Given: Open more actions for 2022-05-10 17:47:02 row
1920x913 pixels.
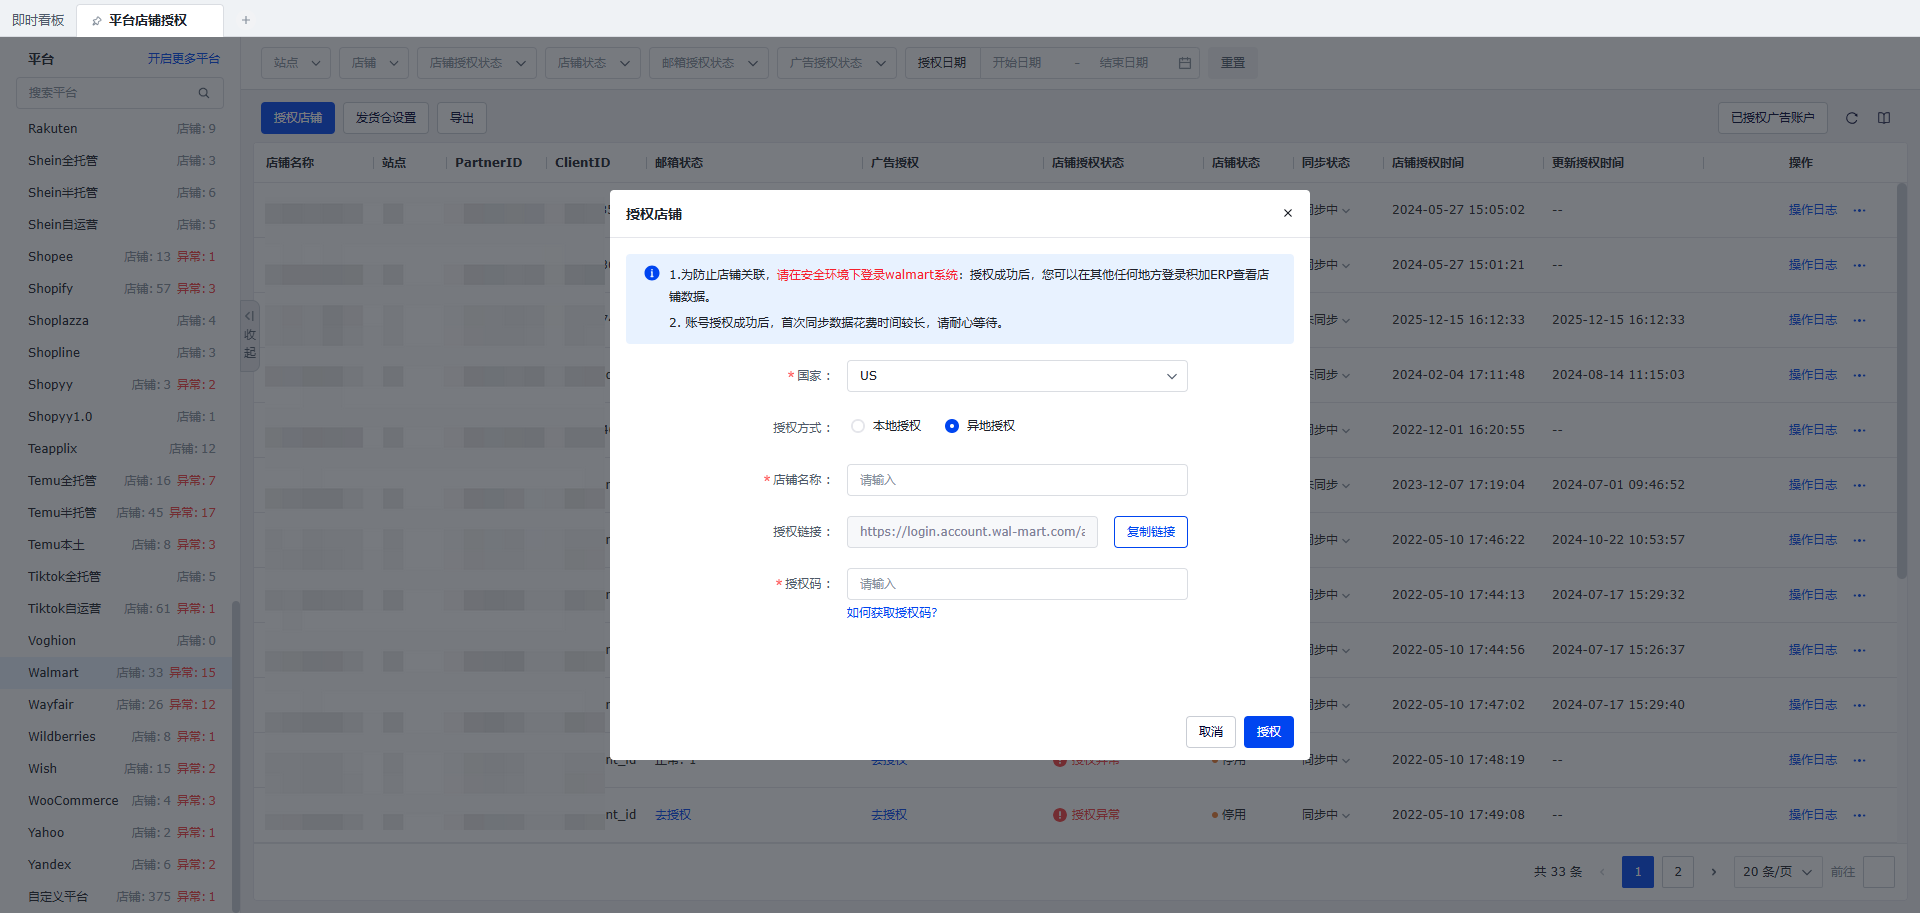Looking at the screenshot, I should point(1860,705).
